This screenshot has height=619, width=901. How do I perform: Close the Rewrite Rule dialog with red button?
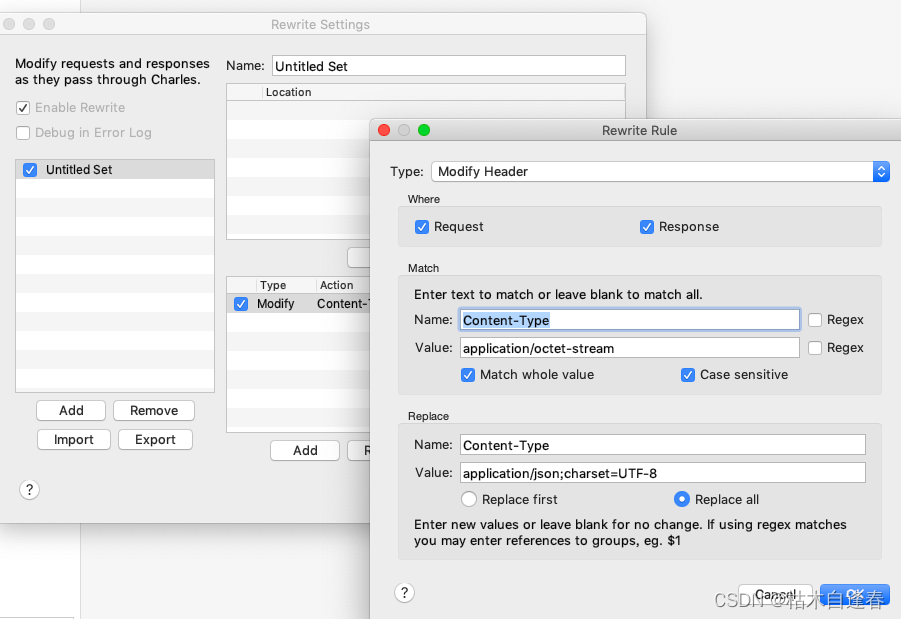coord(384,130)
